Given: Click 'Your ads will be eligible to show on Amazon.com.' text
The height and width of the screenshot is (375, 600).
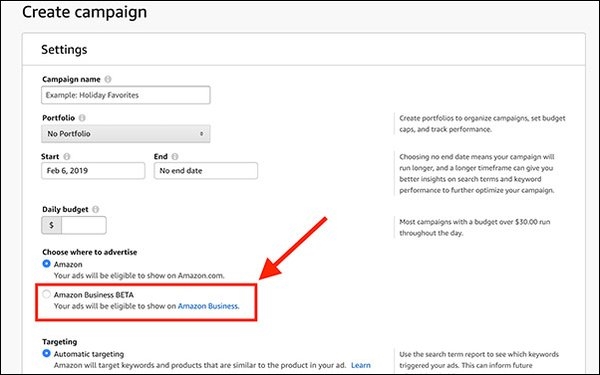Looking at the screenshot, I should (x=139, y=276).
